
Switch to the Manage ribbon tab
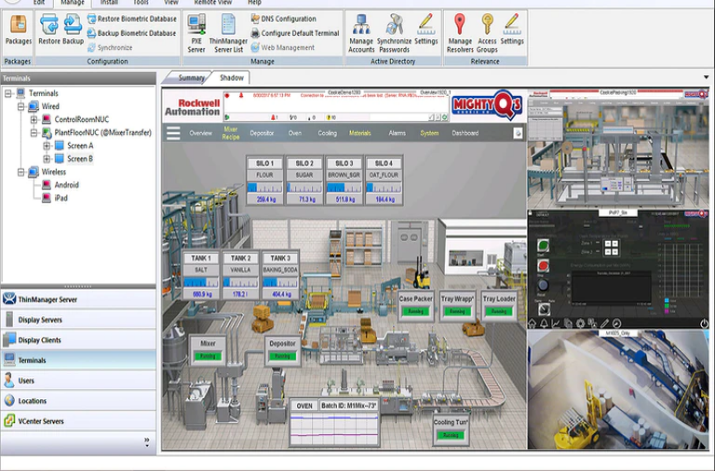click(x=73, y=3)
